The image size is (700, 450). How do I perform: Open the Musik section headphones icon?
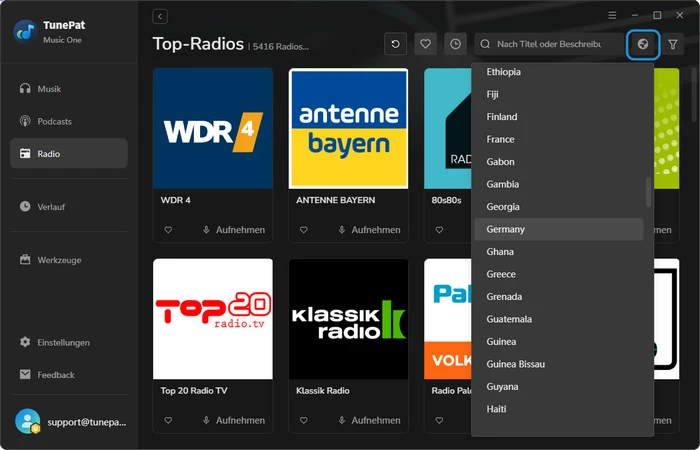pyautogui.click(x=25, y=88)
